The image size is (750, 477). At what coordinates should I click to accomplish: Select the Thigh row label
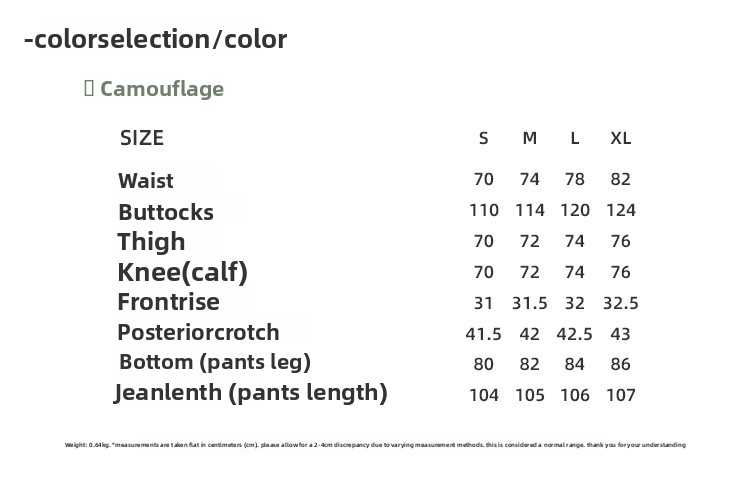click(x=151, y=242)
